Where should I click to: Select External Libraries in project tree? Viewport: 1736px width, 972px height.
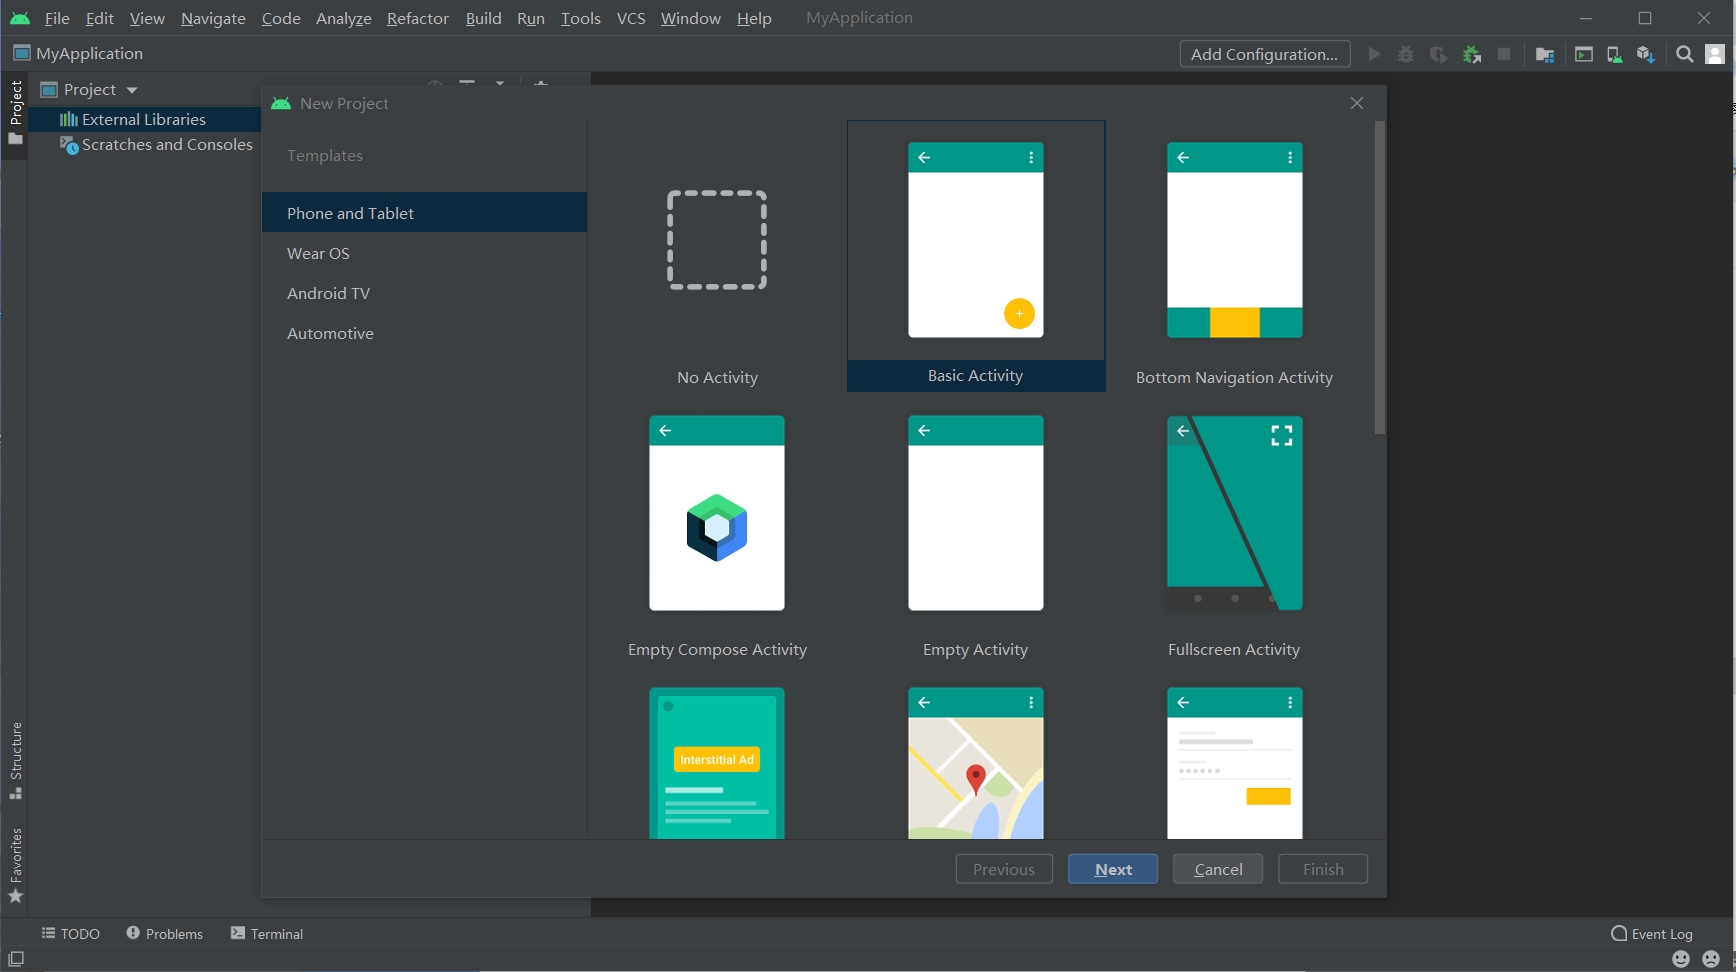pyautogui.click(x=144, y=119)
